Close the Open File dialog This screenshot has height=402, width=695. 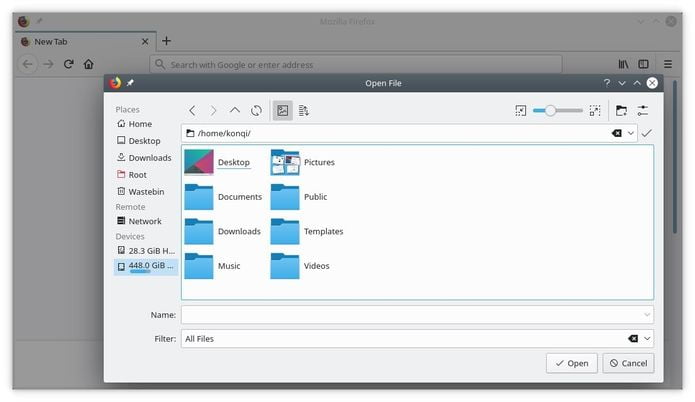point(652,83)
